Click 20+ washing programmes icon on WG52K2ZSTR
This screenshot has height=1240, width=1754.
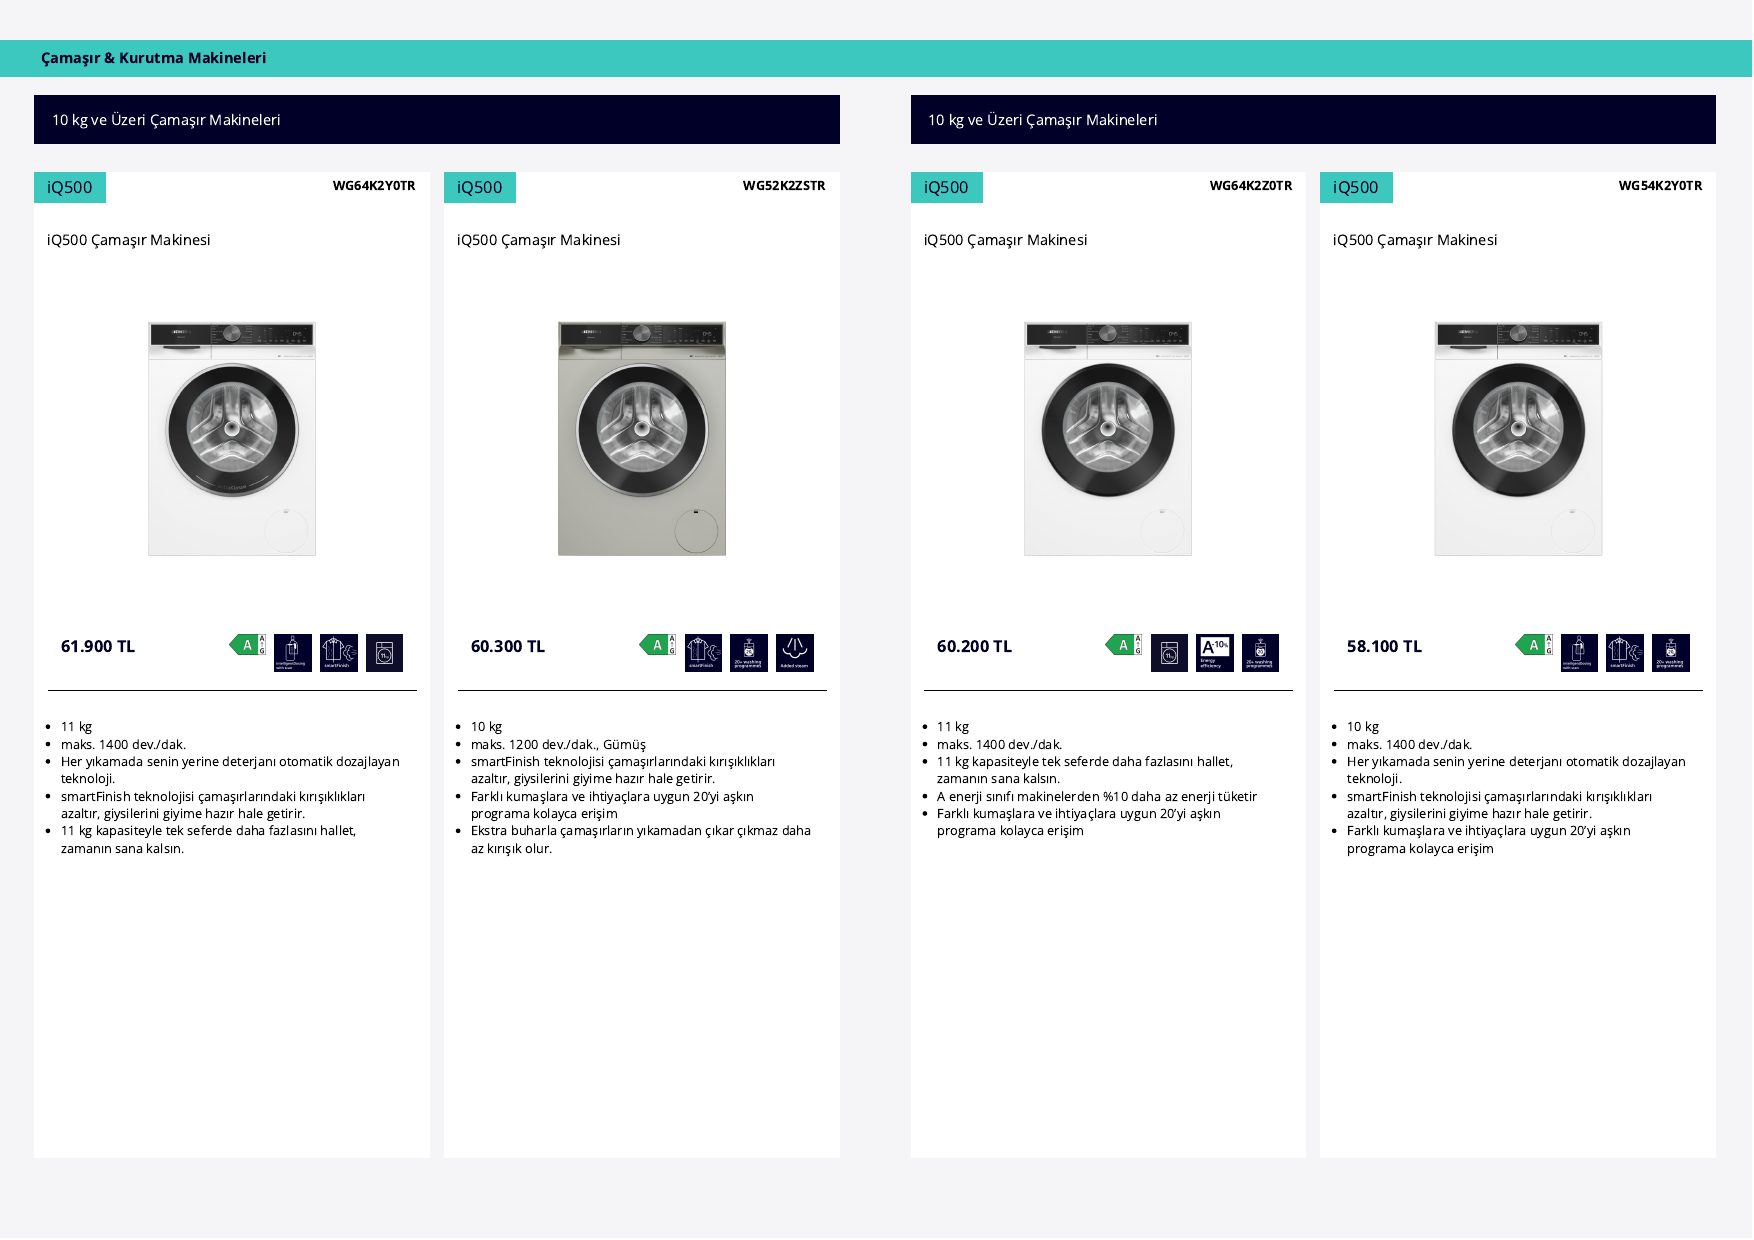coord(749,653)
